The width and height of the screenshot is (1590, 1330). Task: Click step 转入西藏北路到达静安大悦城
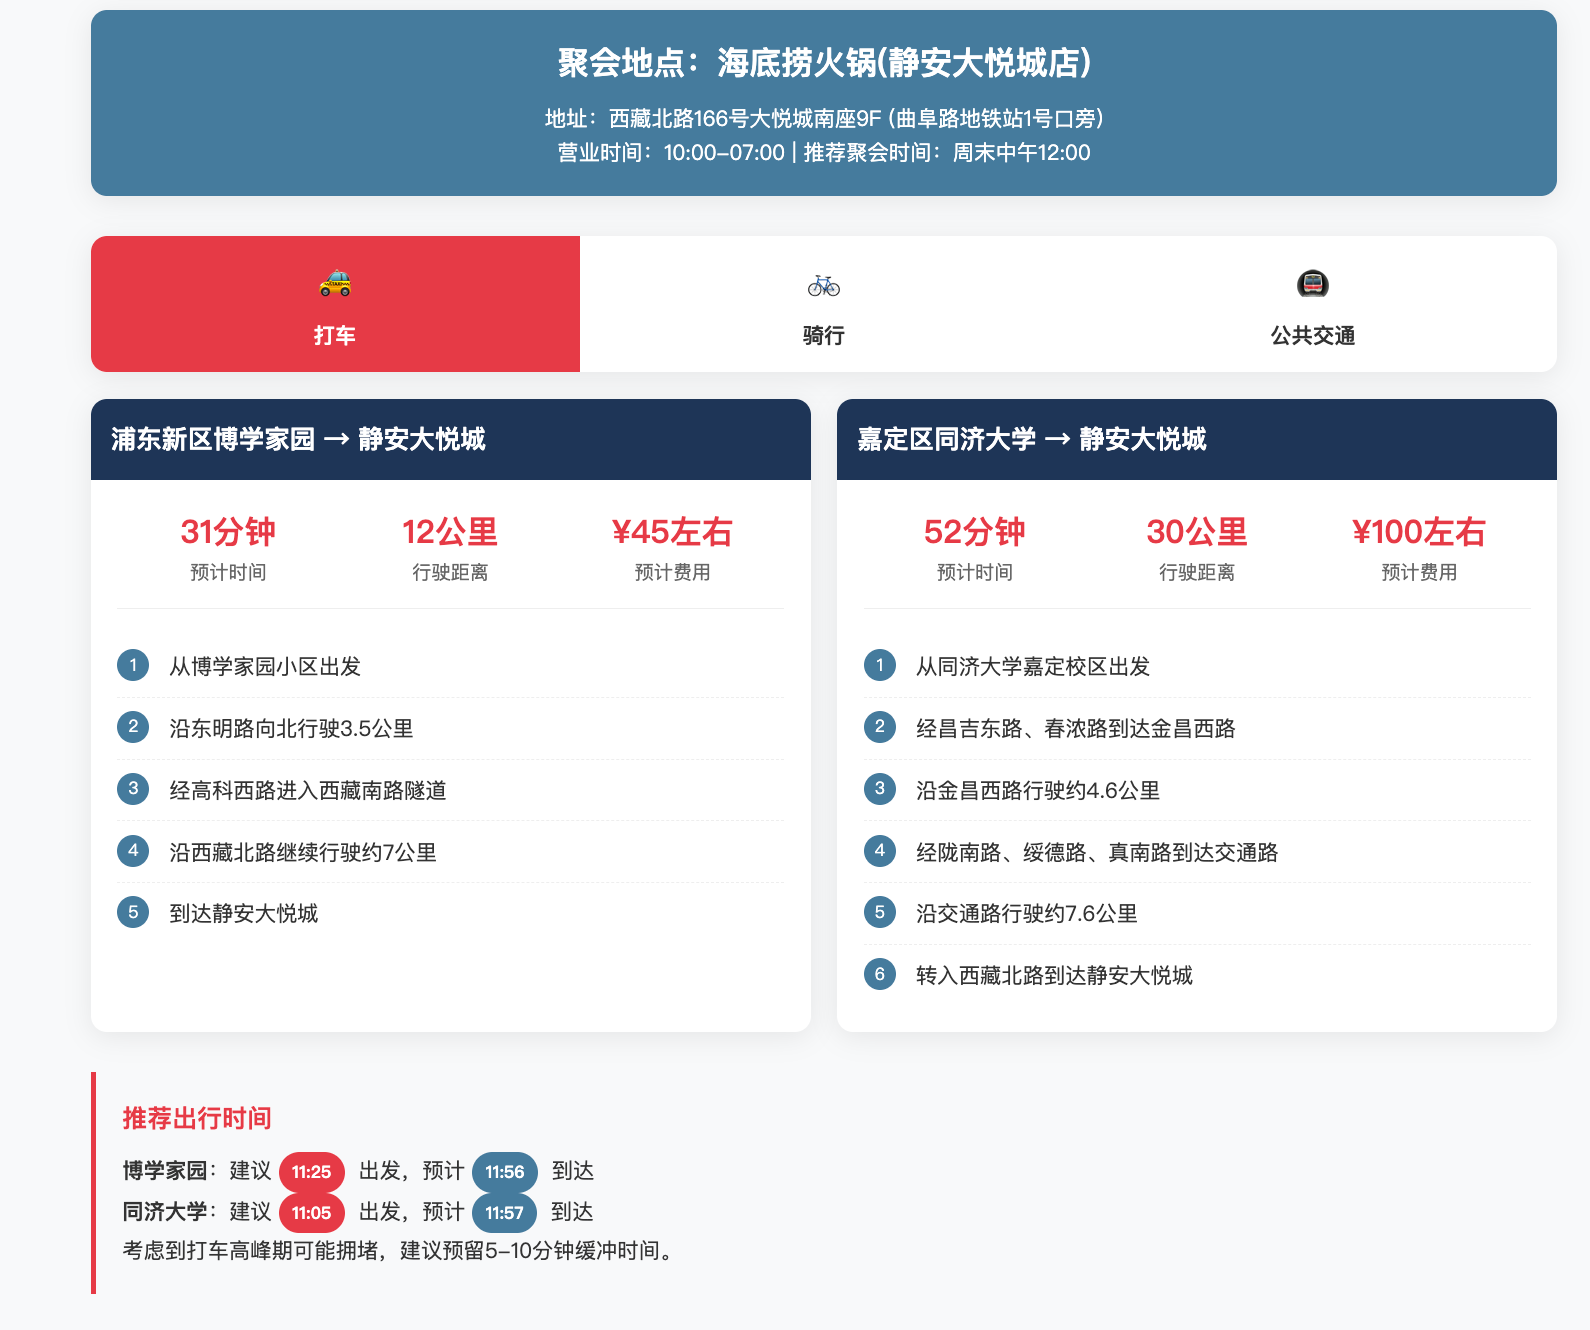1197,975
